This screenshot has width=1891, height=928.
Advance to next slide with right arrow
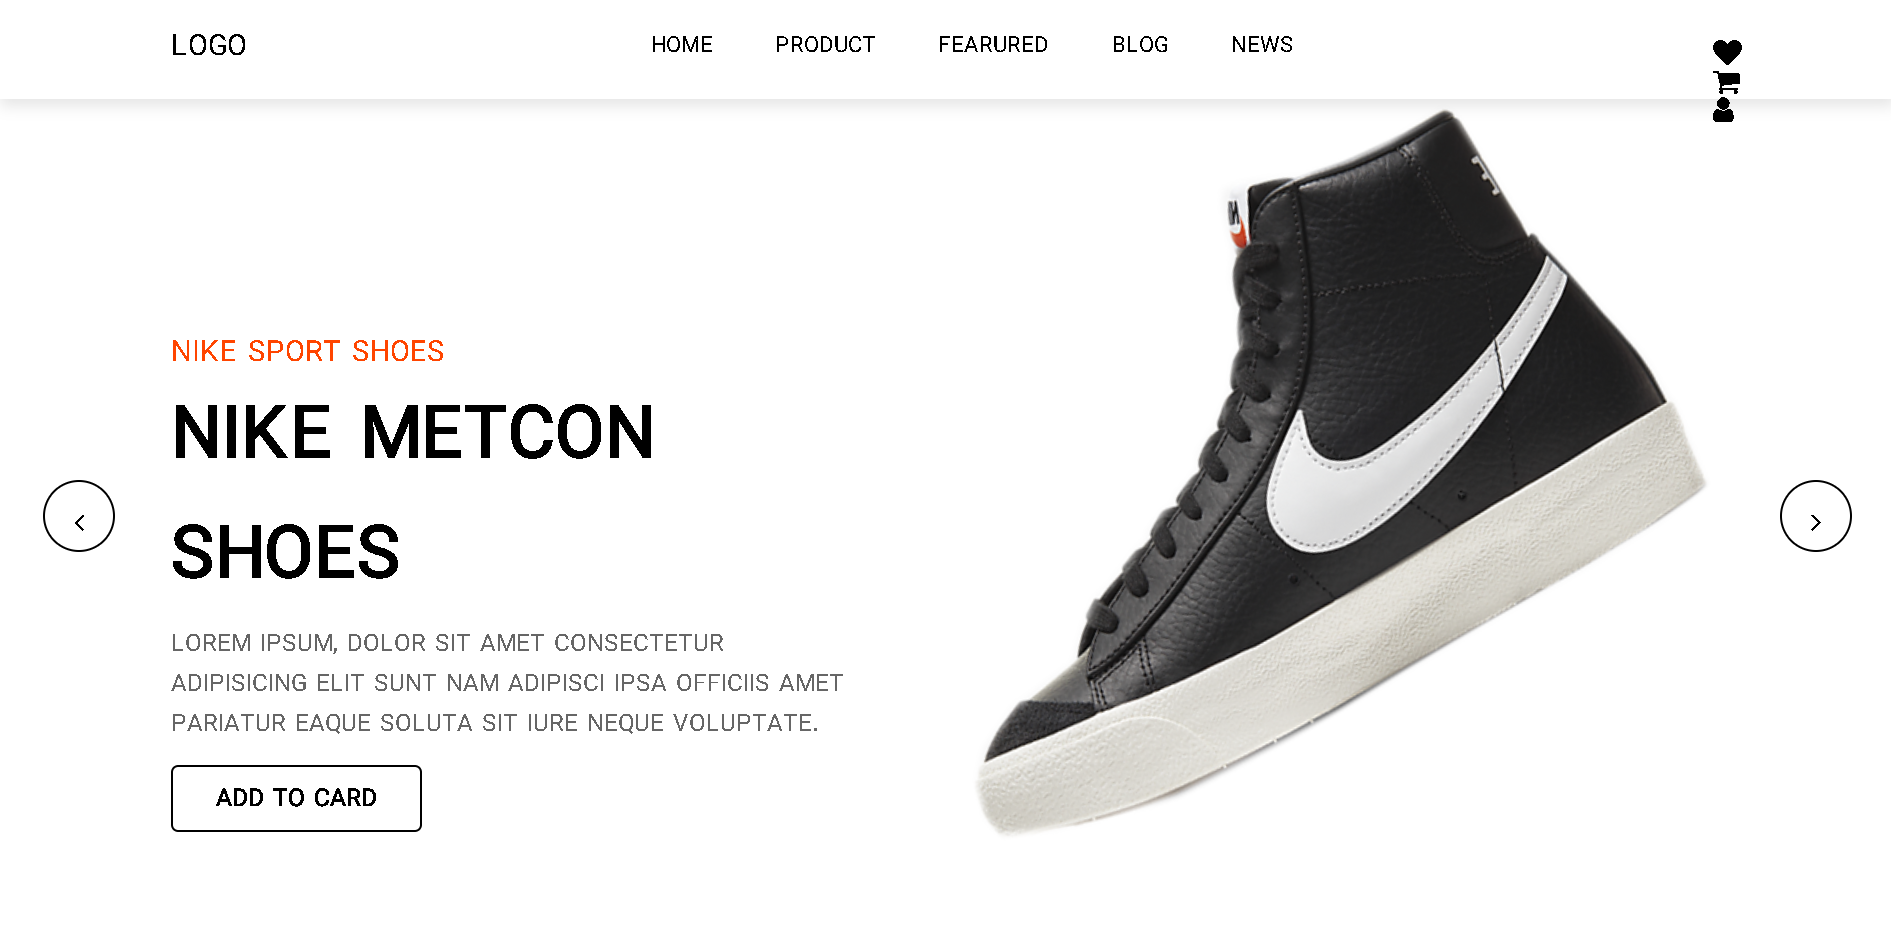click(x=1816, y=516)
